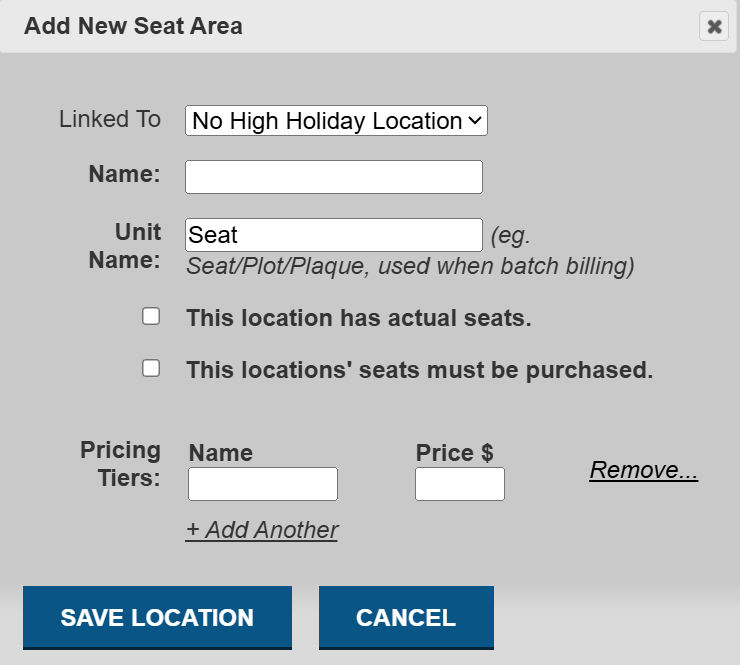Click the Price $ column heading
Viewport: 740px width, 665px height.
click(455, 452)
